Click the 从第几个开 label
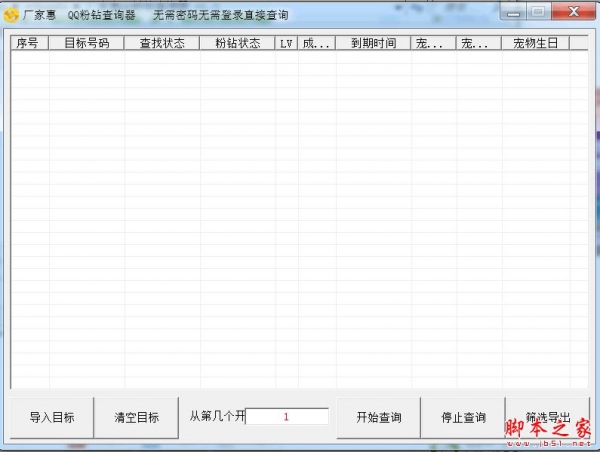Viewport: 600px width, 452px height. click(x=217, y=416)
